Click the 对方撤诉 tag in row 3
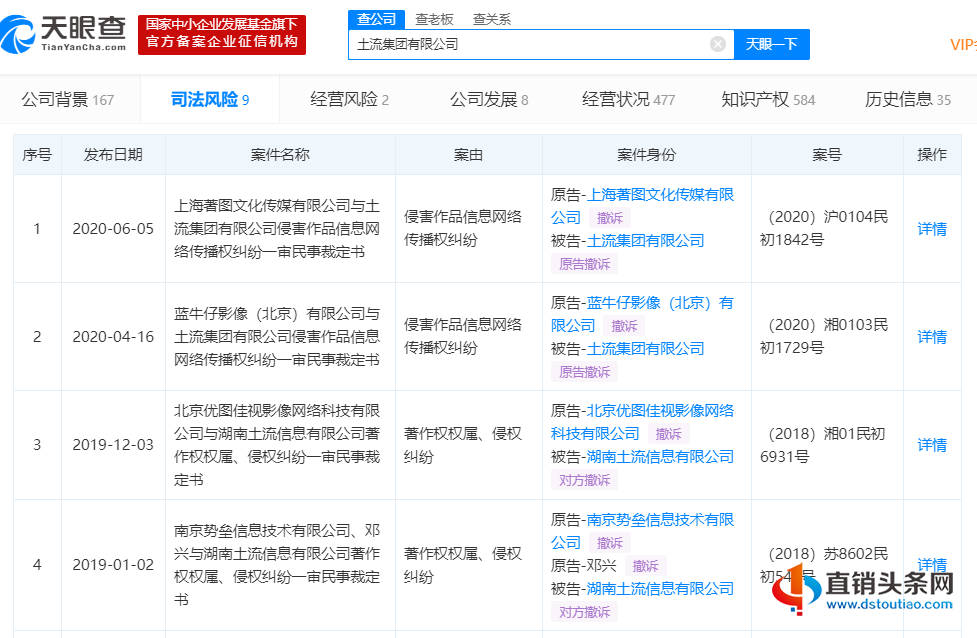977x638 pixels. click(x=584, y=480)
